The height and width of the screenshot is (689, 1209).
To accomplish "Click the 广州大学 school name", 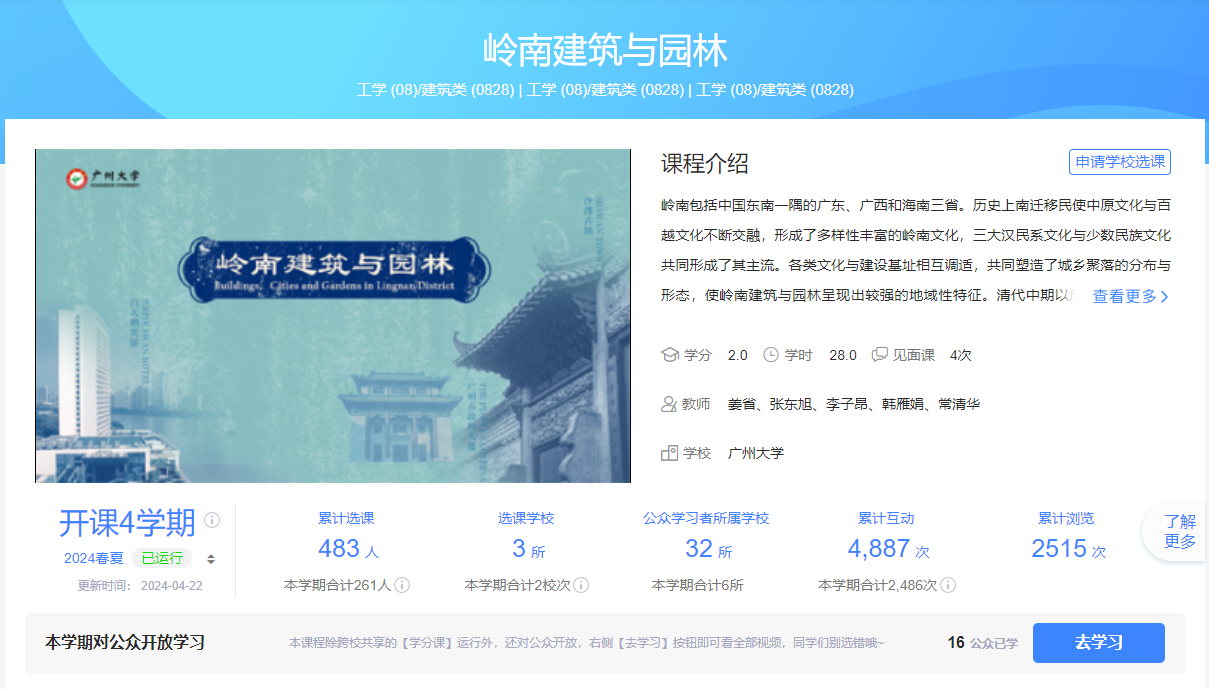I will tap(756, 453).
